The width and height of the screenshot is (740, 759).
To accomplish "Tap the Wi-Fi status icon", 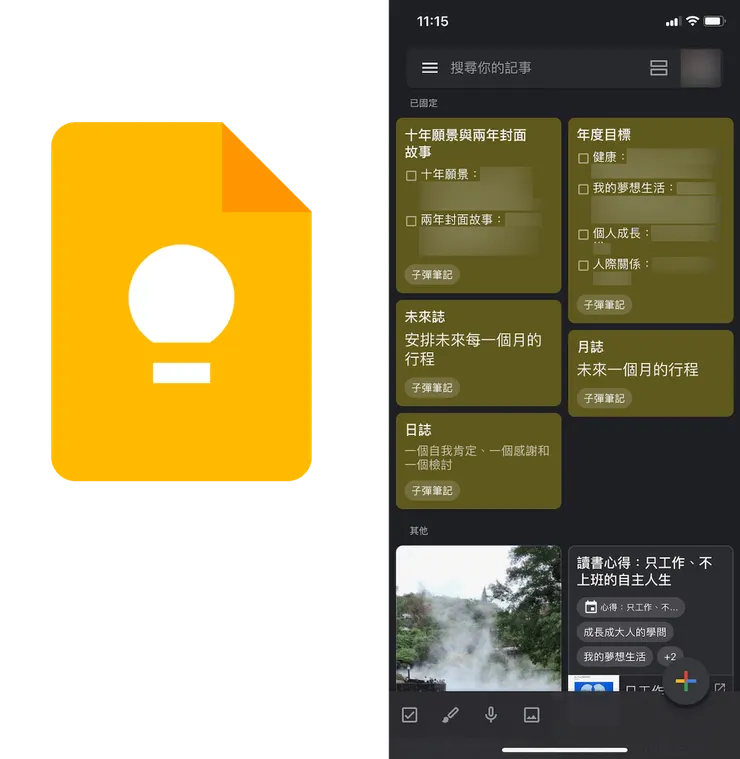I will 693,21.
